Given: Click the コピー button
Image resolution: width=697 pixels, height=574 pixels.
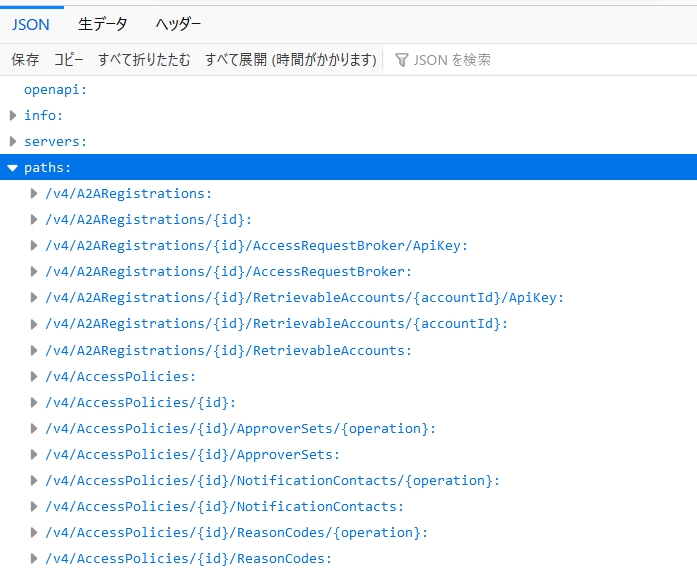Looking at the screenshot, I should coord(68,60).
